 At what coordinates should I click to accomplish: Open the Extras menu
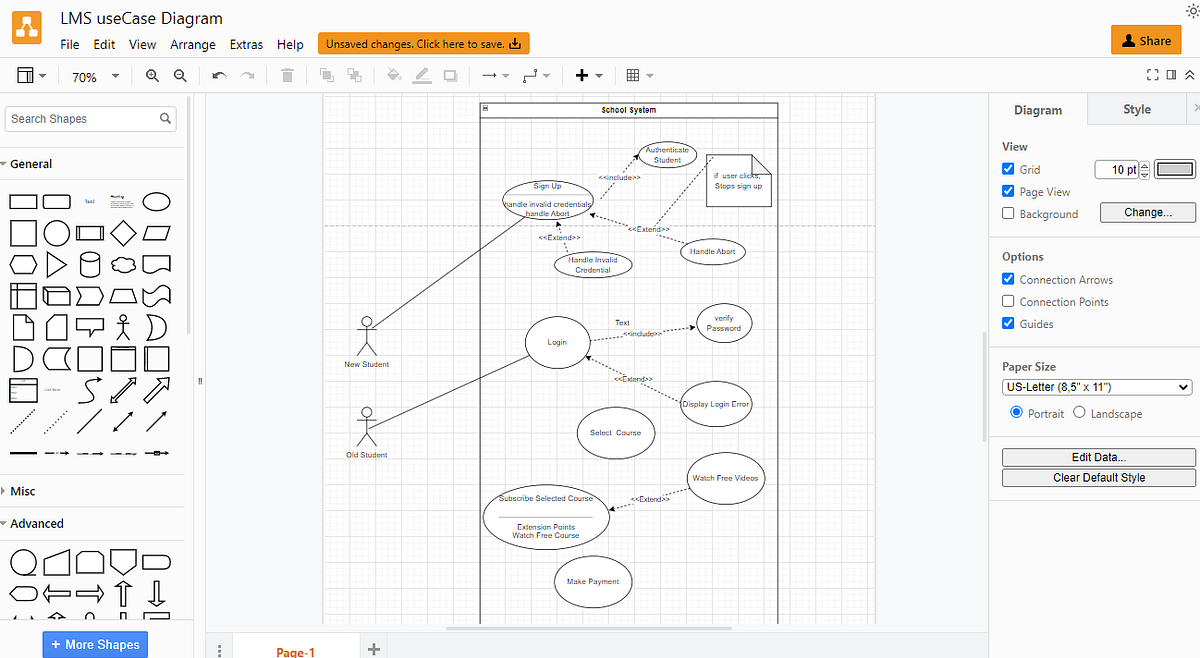(246, 44)
